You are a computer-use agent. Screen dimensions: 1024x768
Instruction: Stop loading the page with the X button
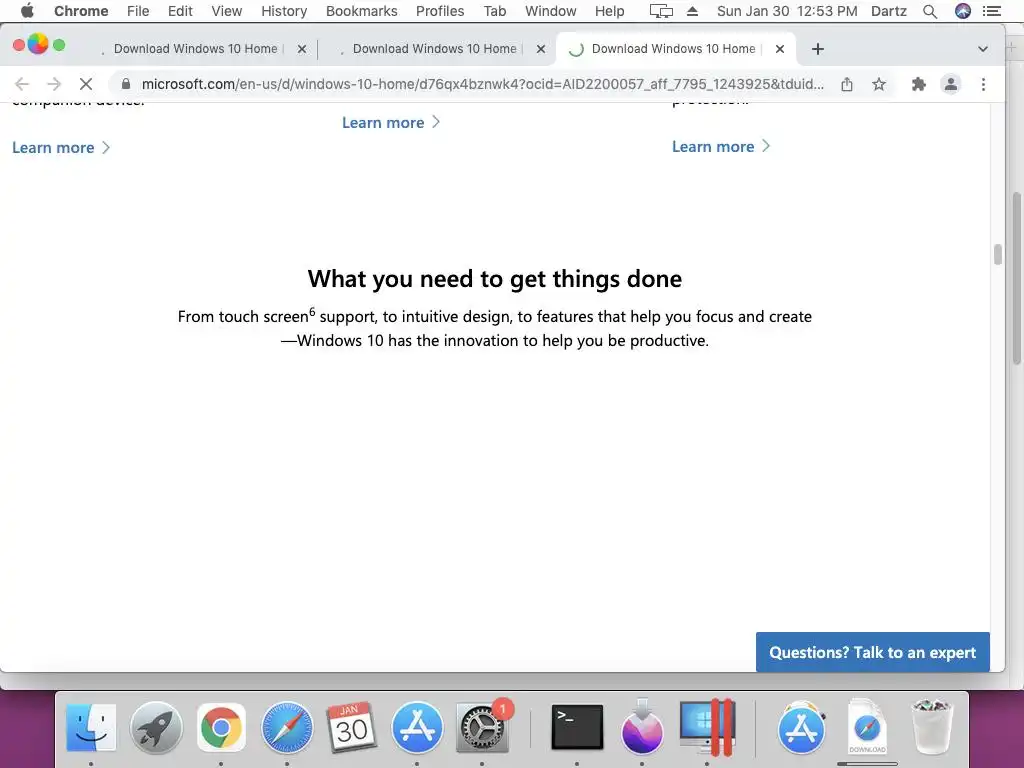tap(86, 84)
